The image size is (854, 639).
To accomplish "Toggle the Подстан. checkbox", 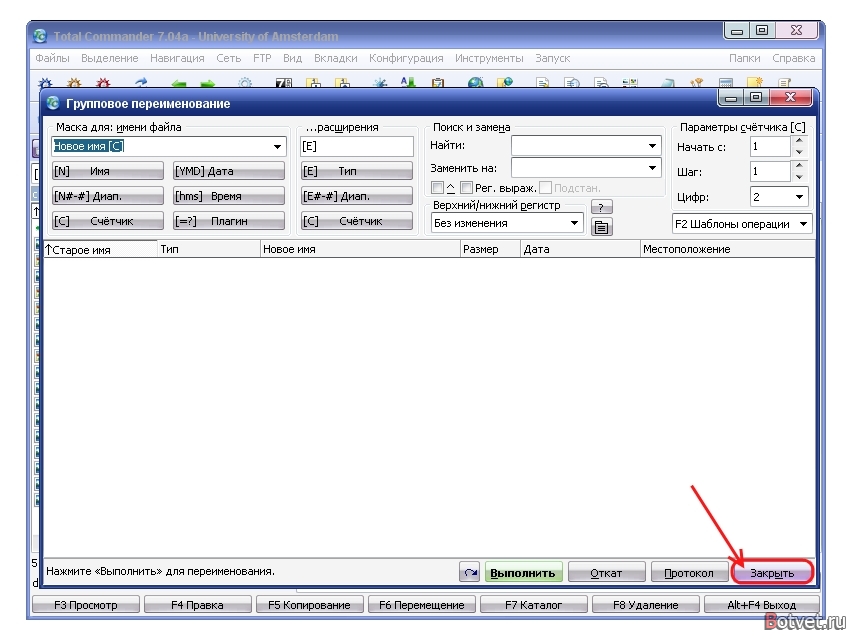I will tap(545, 188).
